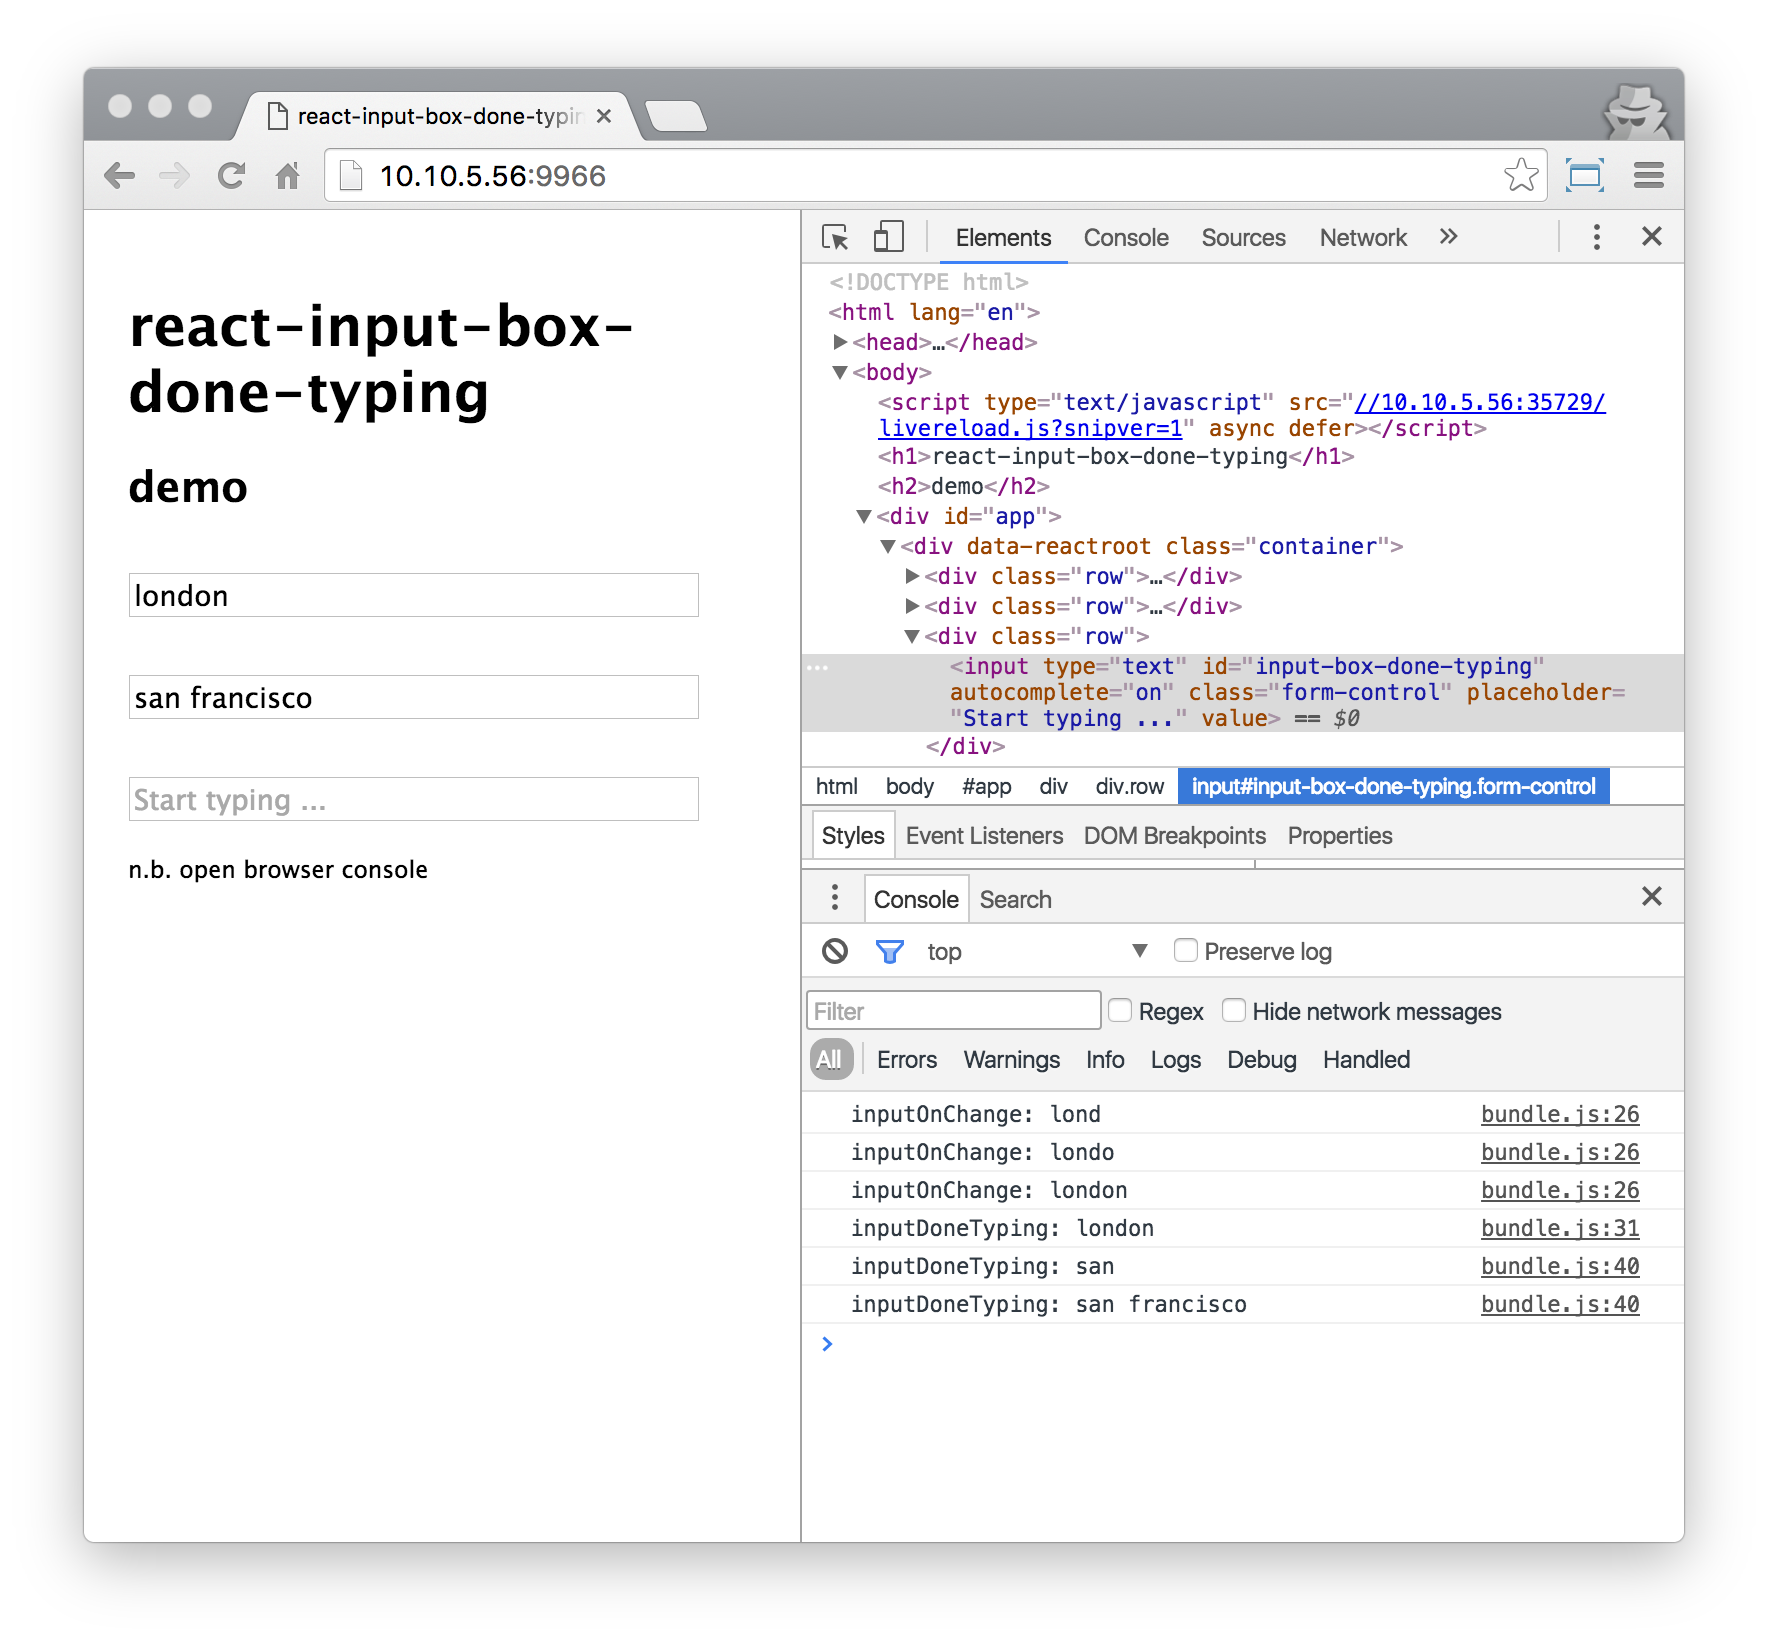
Task: Close the DevTools panel
Action: (x=1652, y=237)
